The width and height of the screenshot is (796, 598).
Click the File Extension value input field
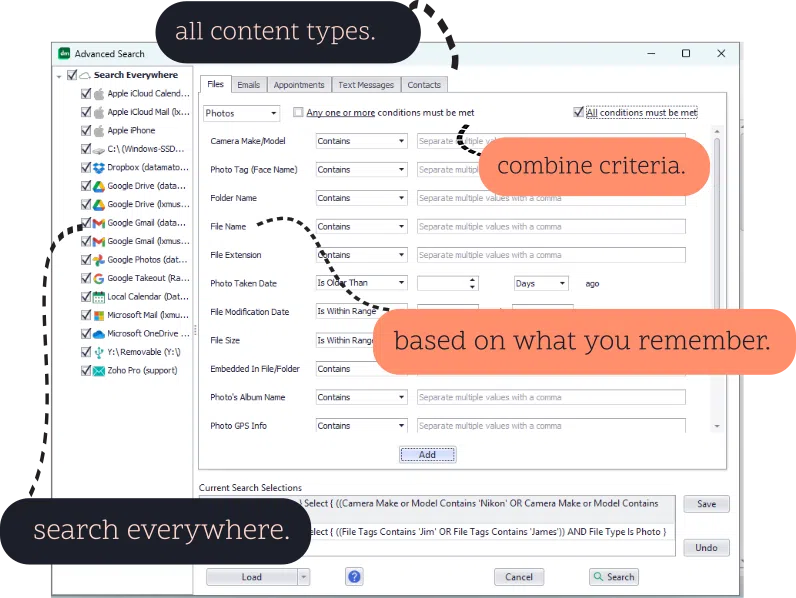coord(551,255)
